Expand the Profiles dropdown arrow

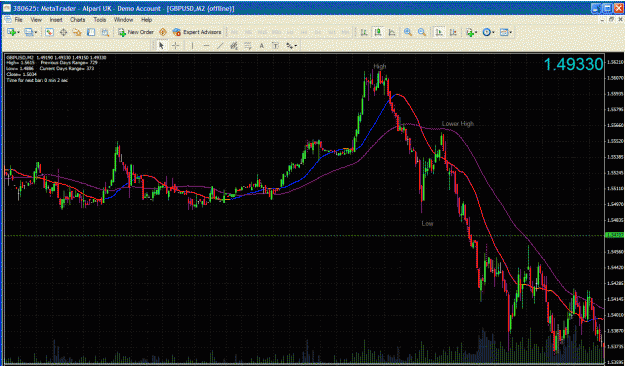coord(36,32)
